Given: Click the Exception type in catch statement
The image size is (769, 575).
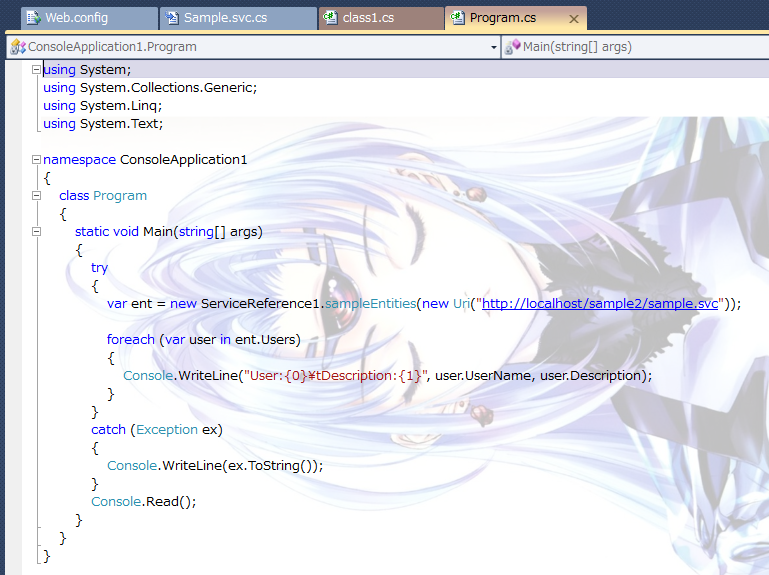Looking at the screenshot, I should tap(167, 429).
